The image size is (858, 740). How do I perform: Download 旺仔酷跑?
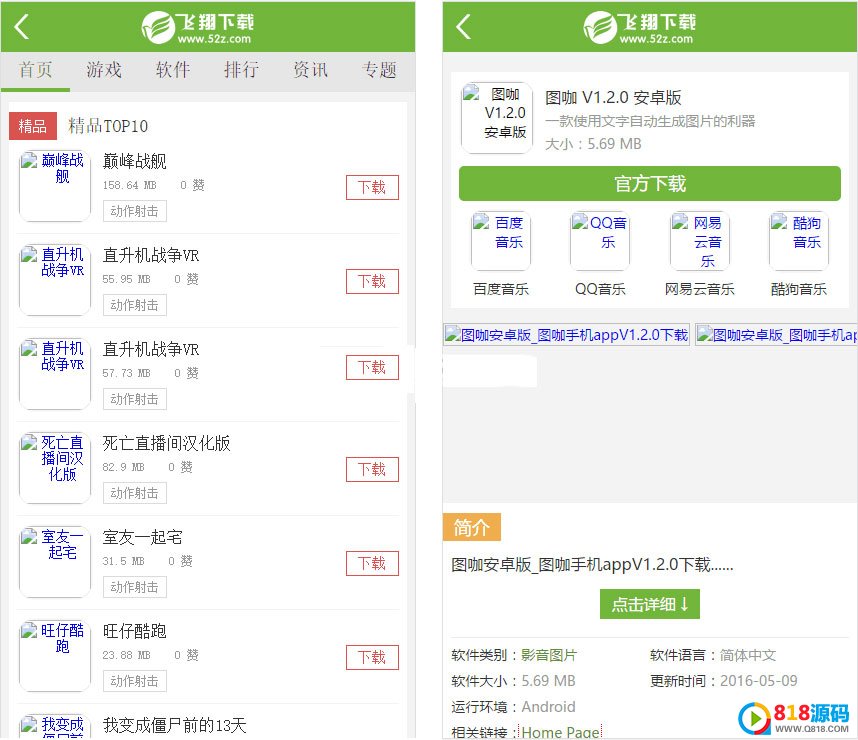[x=372, y=657]
